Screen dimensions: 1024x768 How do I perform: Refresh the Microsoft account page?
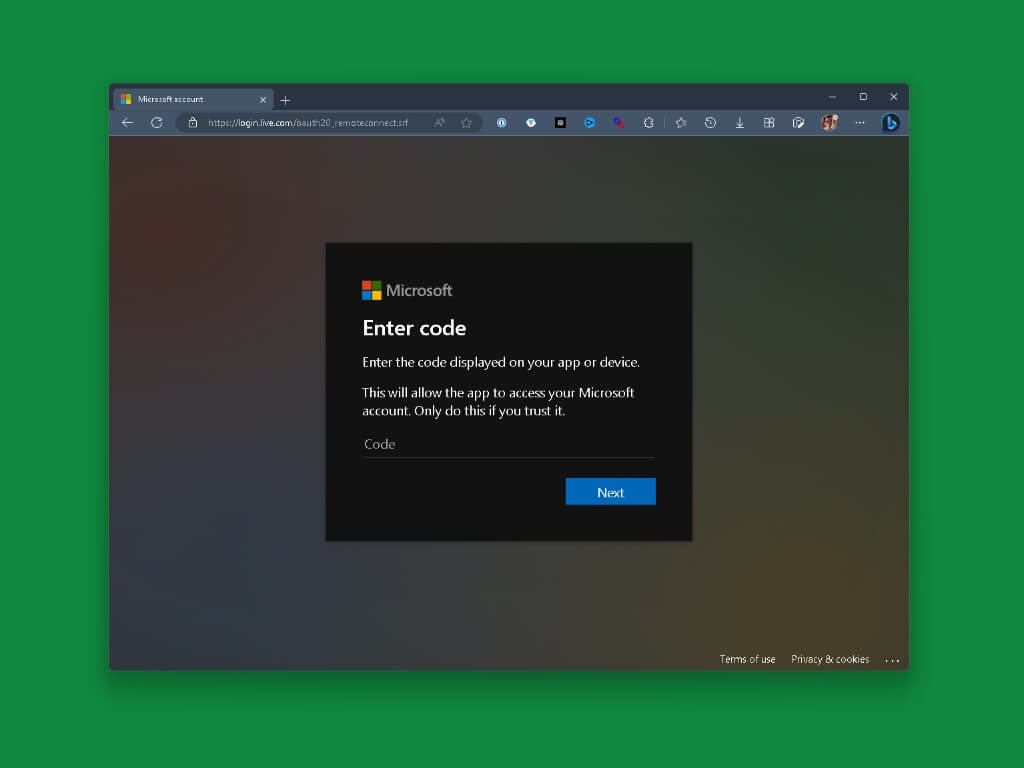click(157, 122)
